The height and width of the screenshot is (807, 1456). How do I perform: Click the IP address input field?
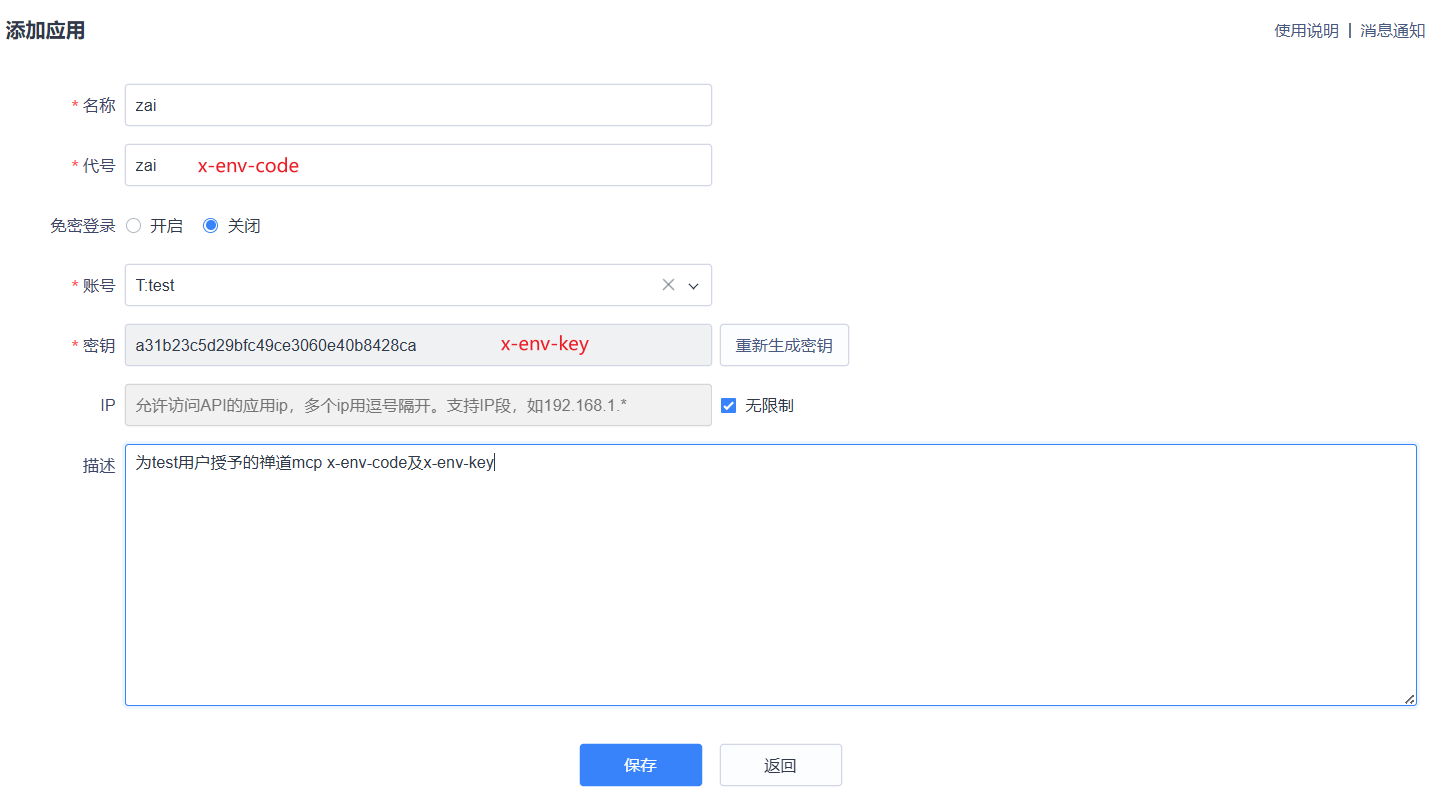coord(418,405)
